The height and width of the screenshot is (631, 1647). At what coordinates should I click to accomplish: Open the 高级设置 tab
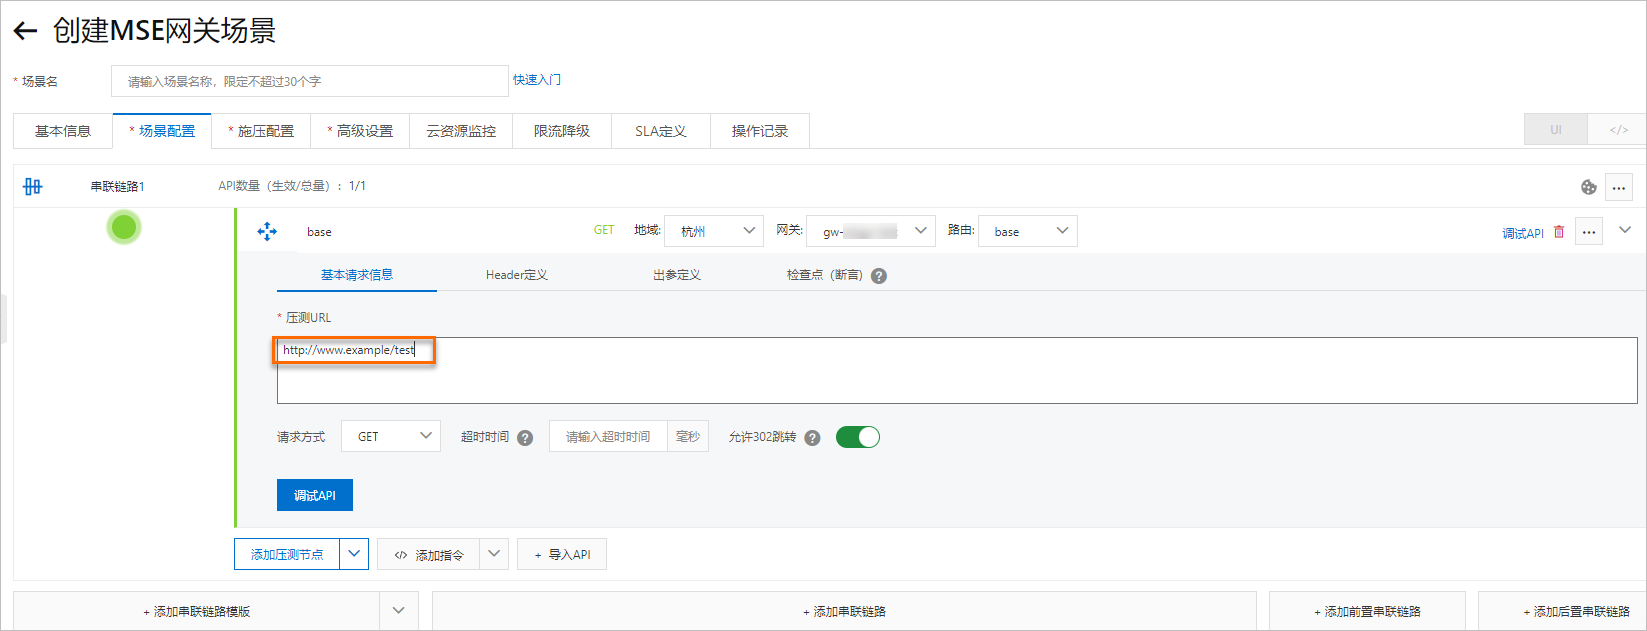pos(360,131)
